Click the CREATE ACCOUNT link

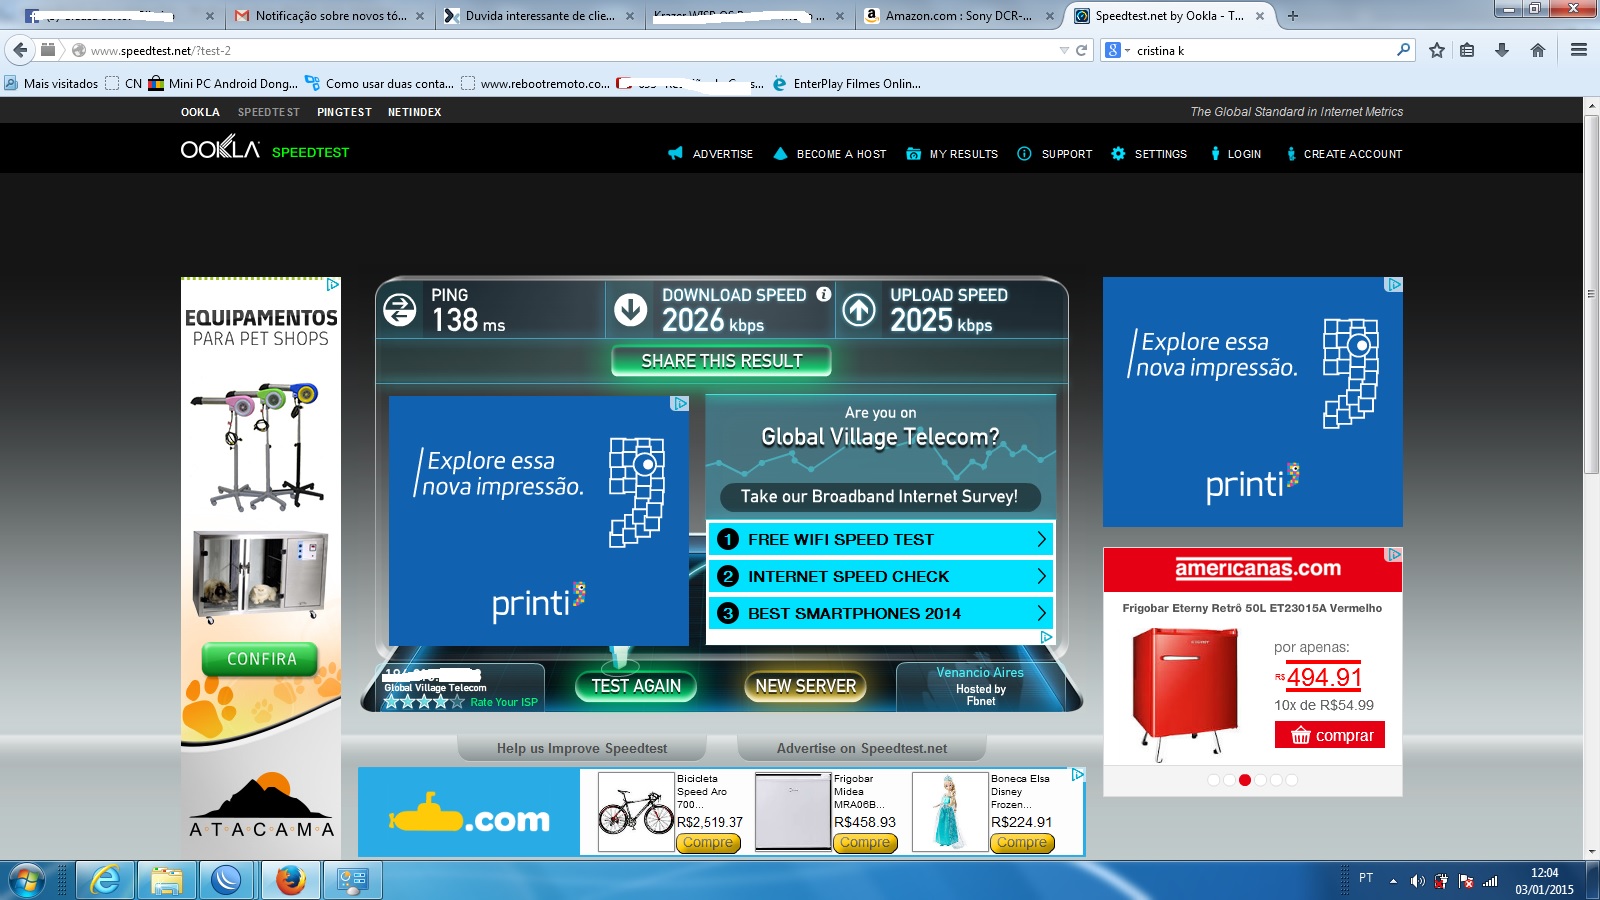pos(1353,154)
